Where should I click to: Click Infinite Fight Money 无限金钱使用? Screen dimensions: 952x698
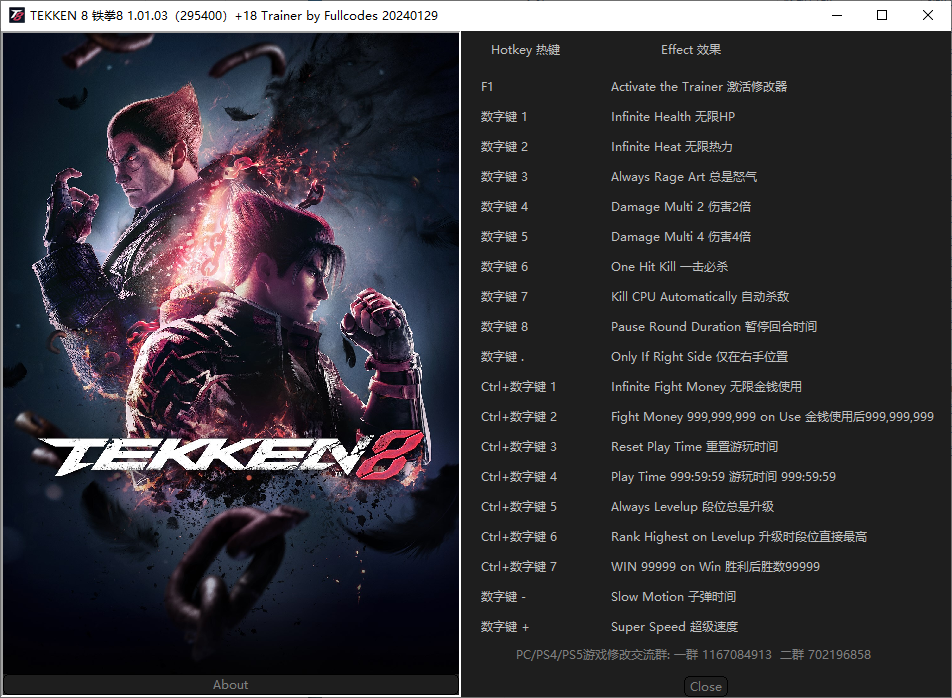coord(706,387)
